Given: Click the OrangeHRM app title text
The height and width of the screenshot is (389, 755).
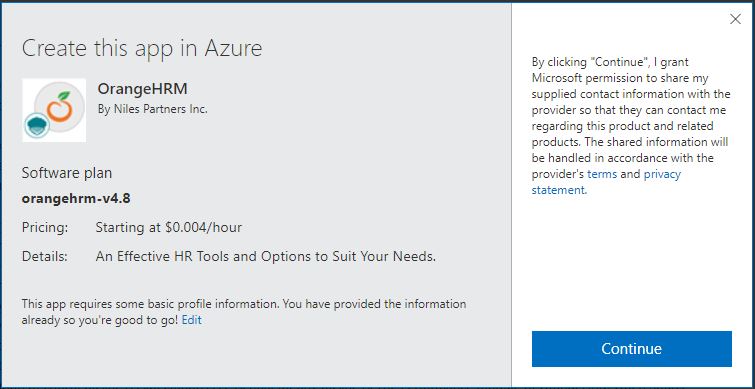Looking at the screenshot, I should [x=143, y=89].
